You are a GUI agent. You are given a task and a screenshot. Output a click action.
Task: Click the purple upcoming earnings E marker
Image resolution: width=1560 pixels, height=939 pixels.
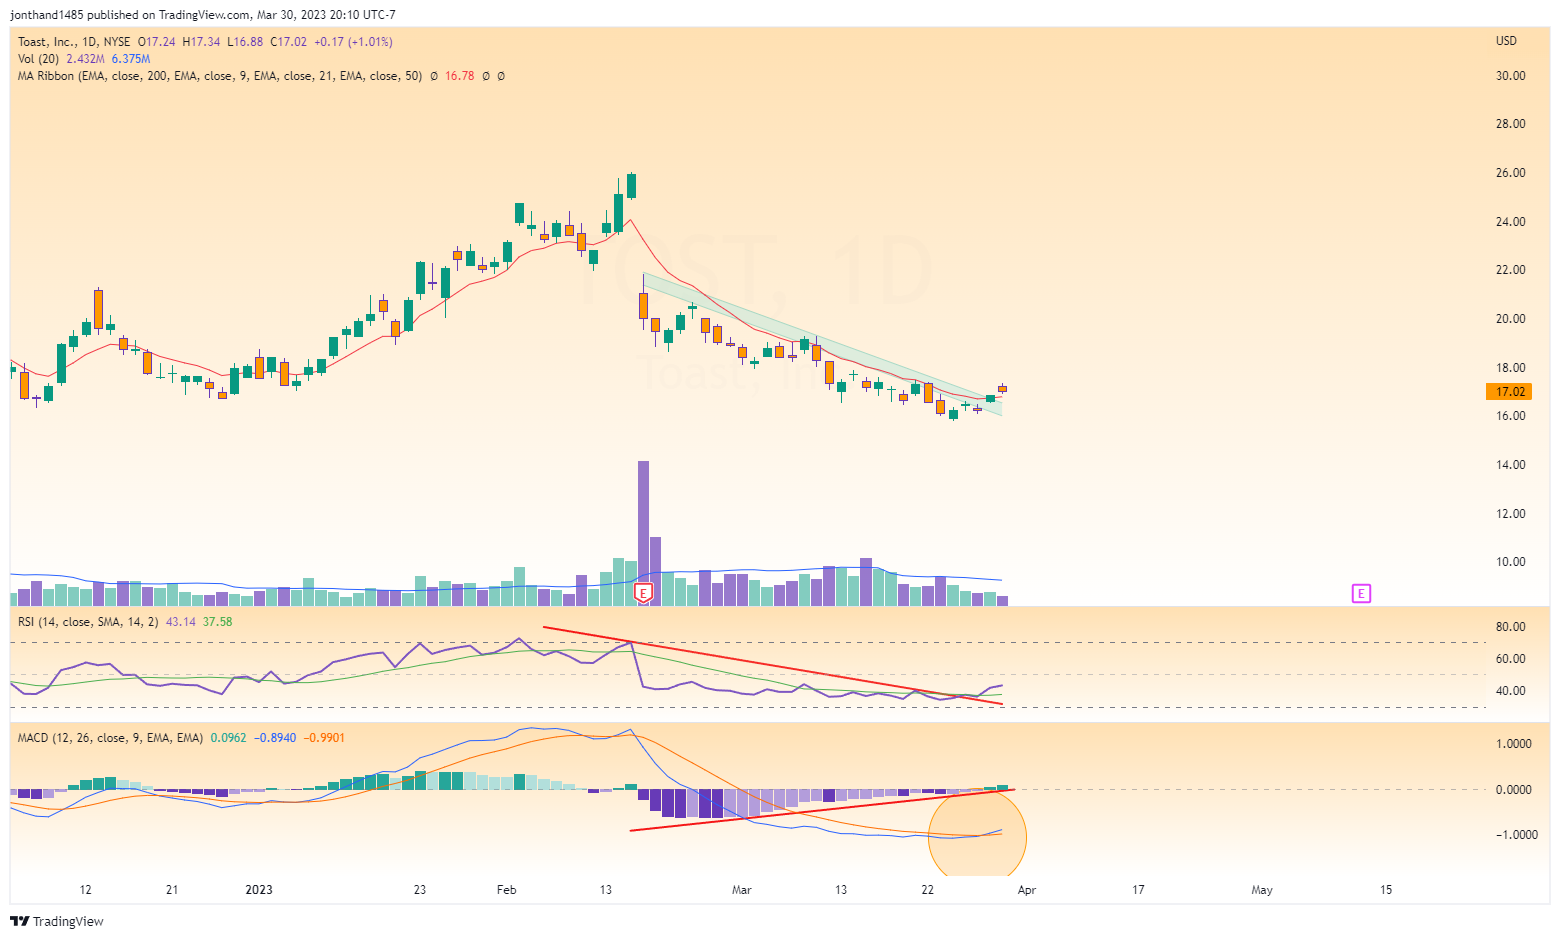click(1361, 593)
